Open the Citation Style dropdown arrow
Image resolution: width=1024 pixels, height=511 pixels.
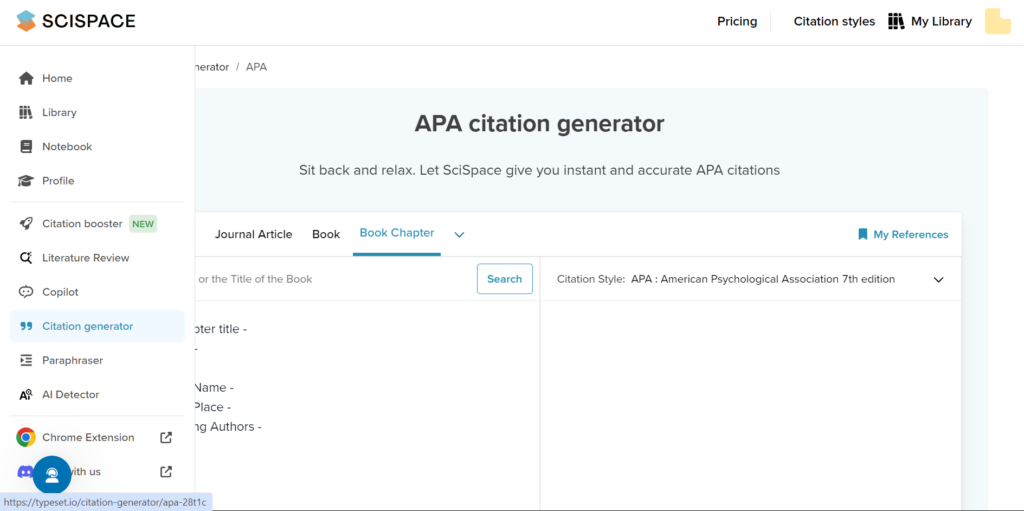click(938, 280)
